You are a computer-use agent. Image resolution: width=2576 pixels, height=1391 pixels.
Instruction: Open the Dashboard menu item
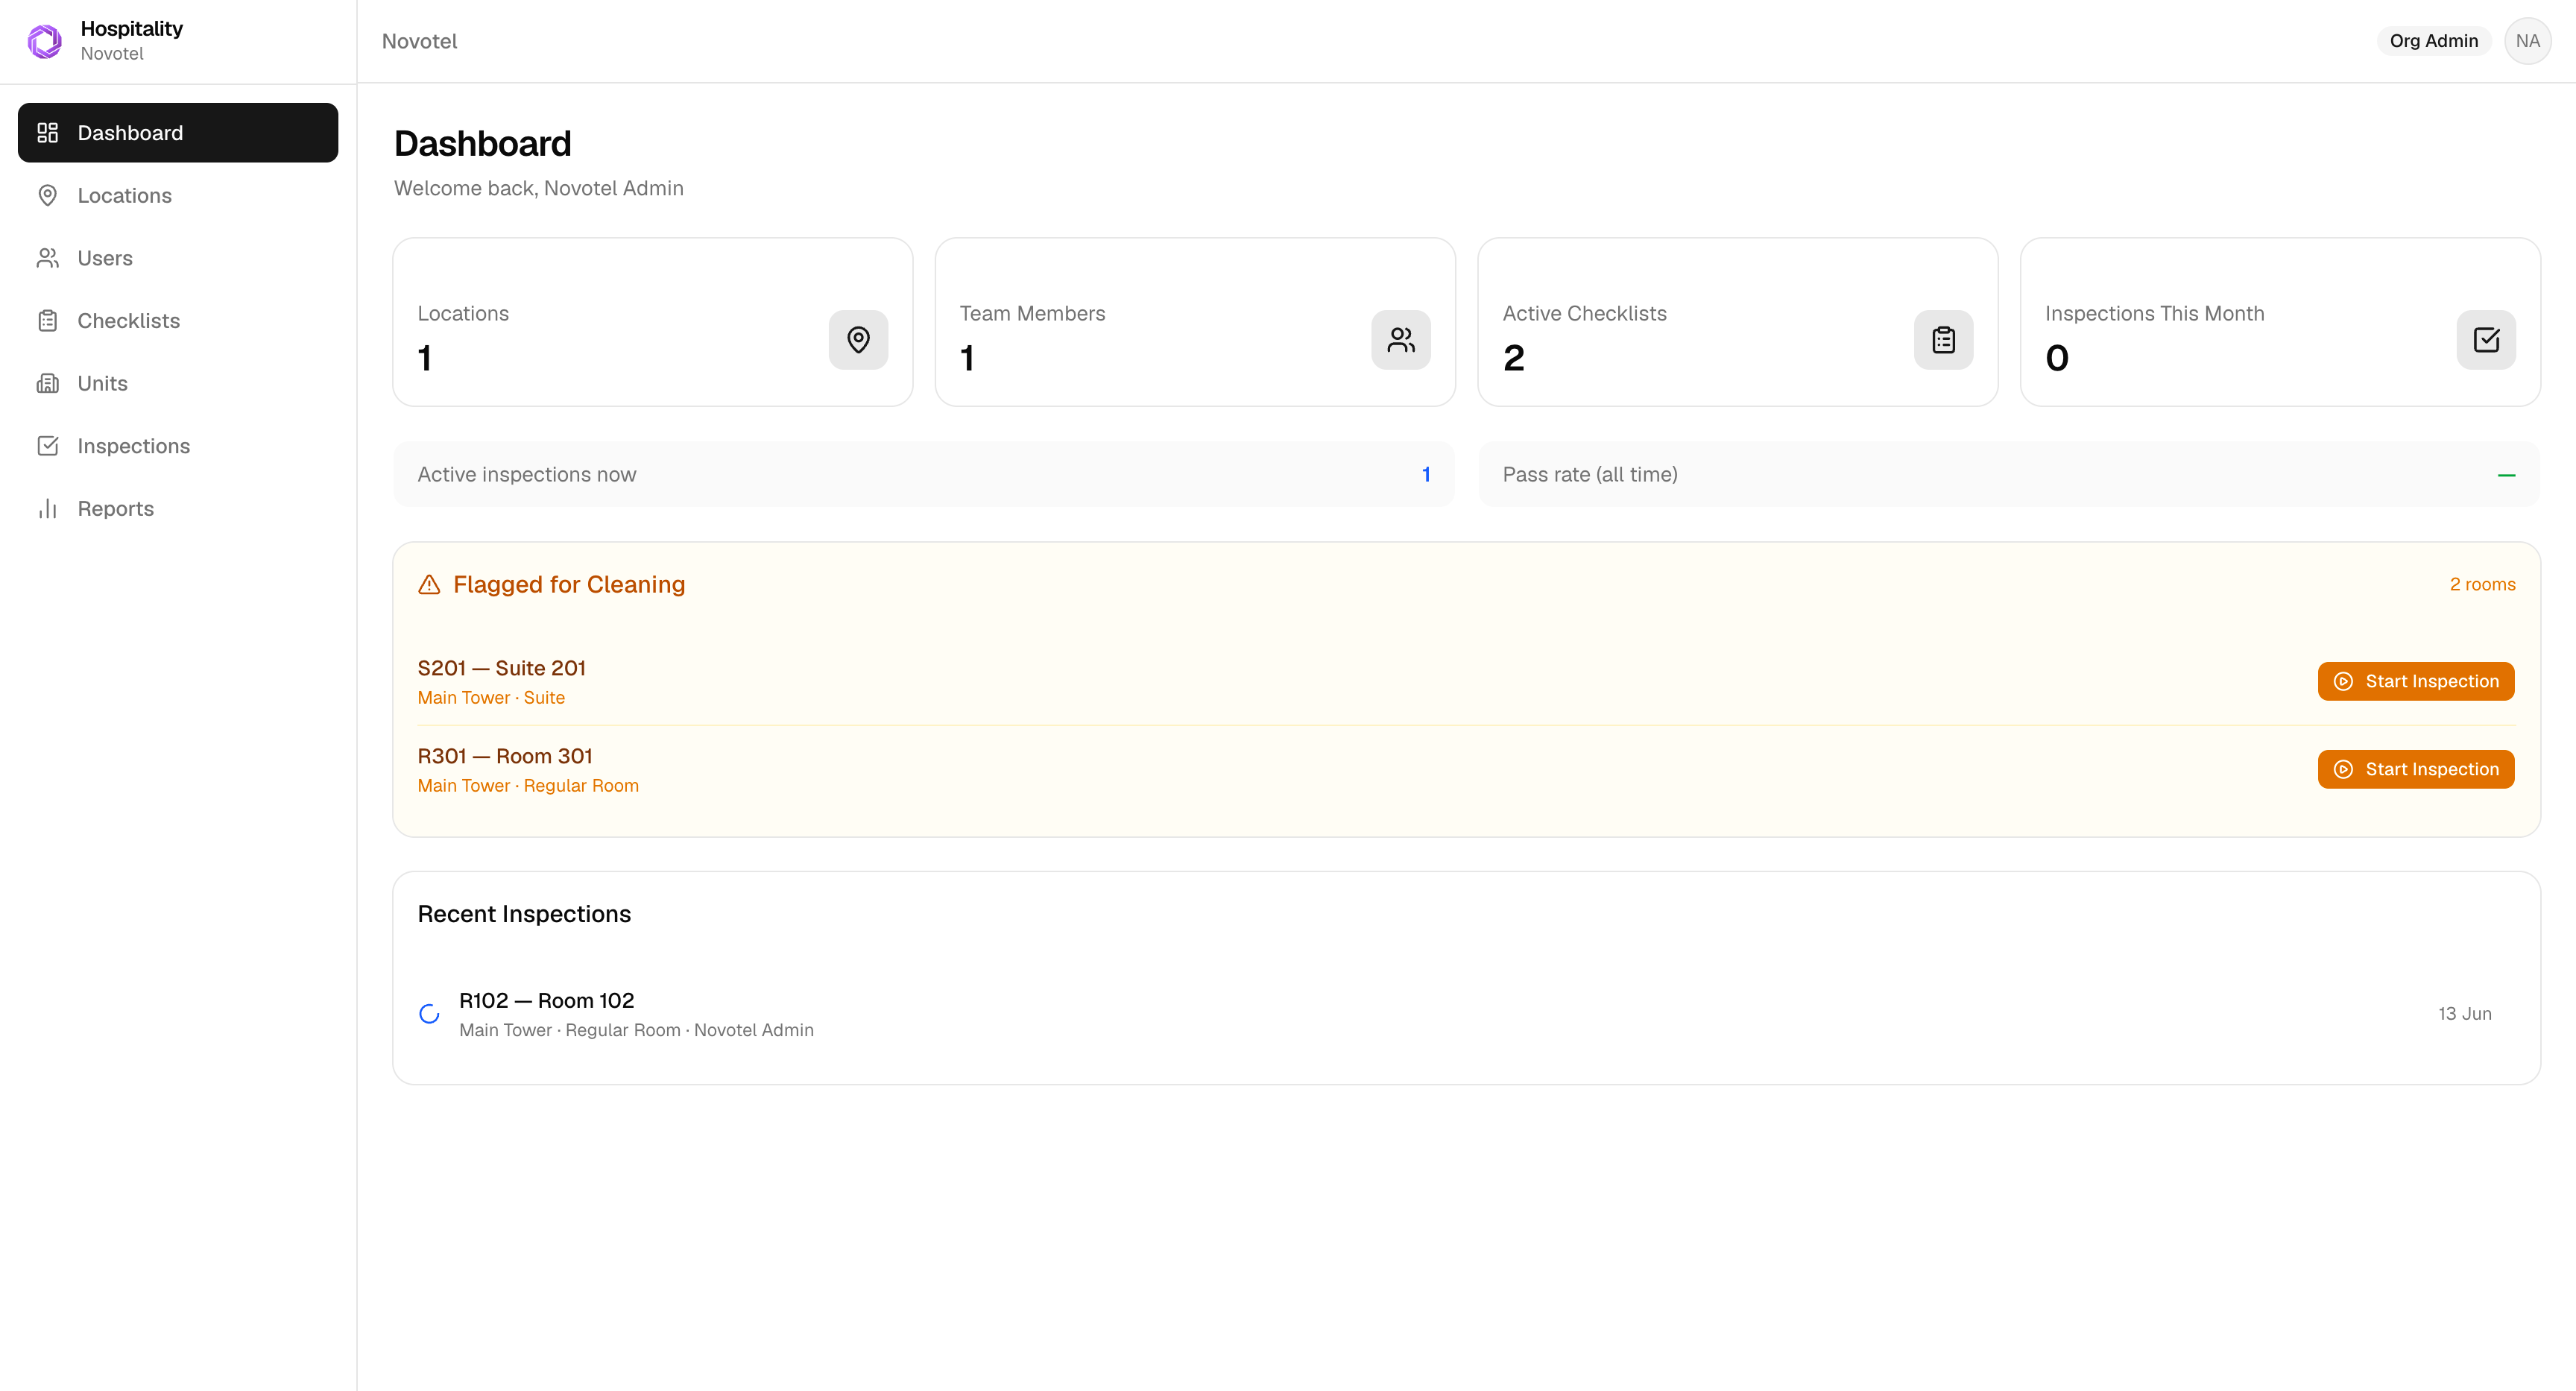point(178,133)
